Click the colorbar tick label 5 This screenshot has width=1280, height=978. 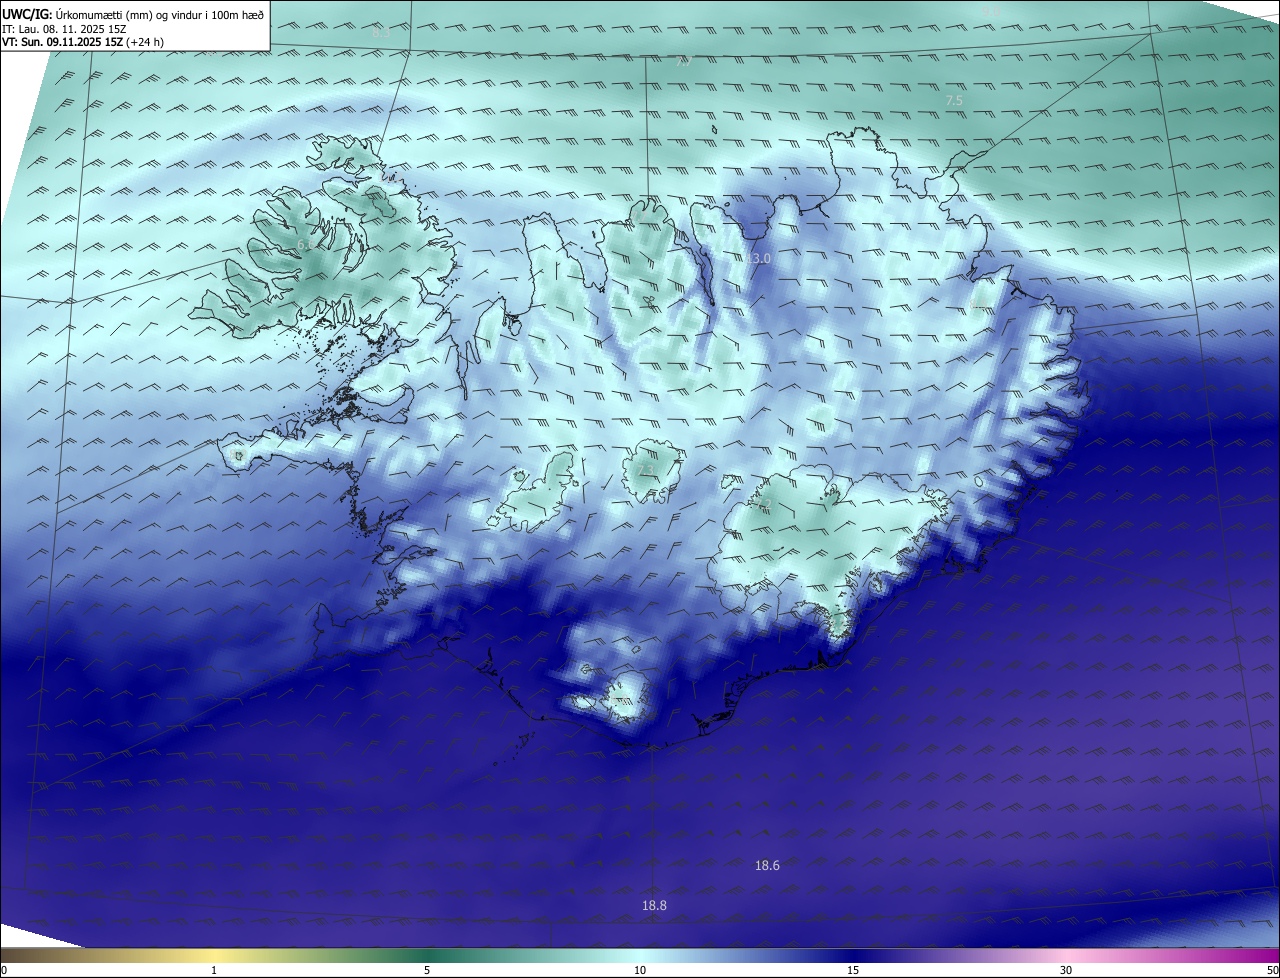(427, 970)
